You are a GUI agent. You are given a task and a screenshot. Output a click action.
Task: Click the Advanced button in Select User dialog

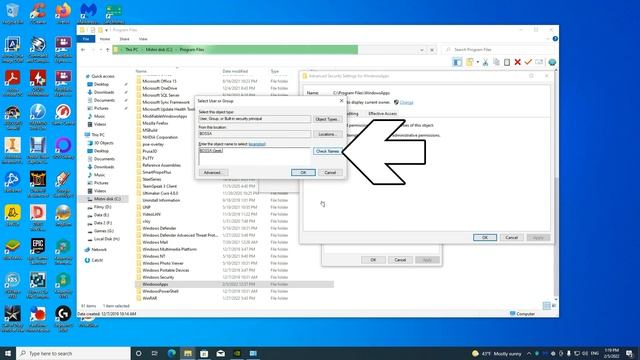[213, 173]
